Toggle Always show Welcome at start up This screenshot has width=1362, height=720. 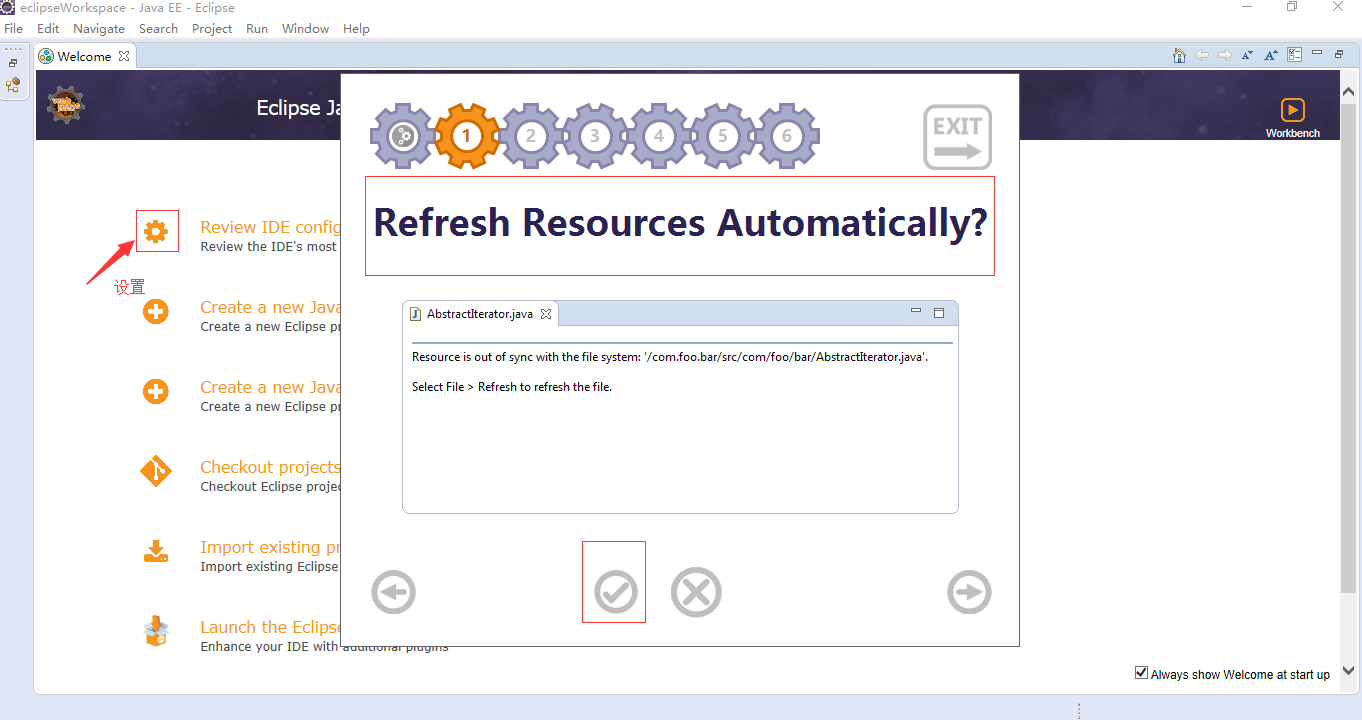click(x=1141, y=673)
